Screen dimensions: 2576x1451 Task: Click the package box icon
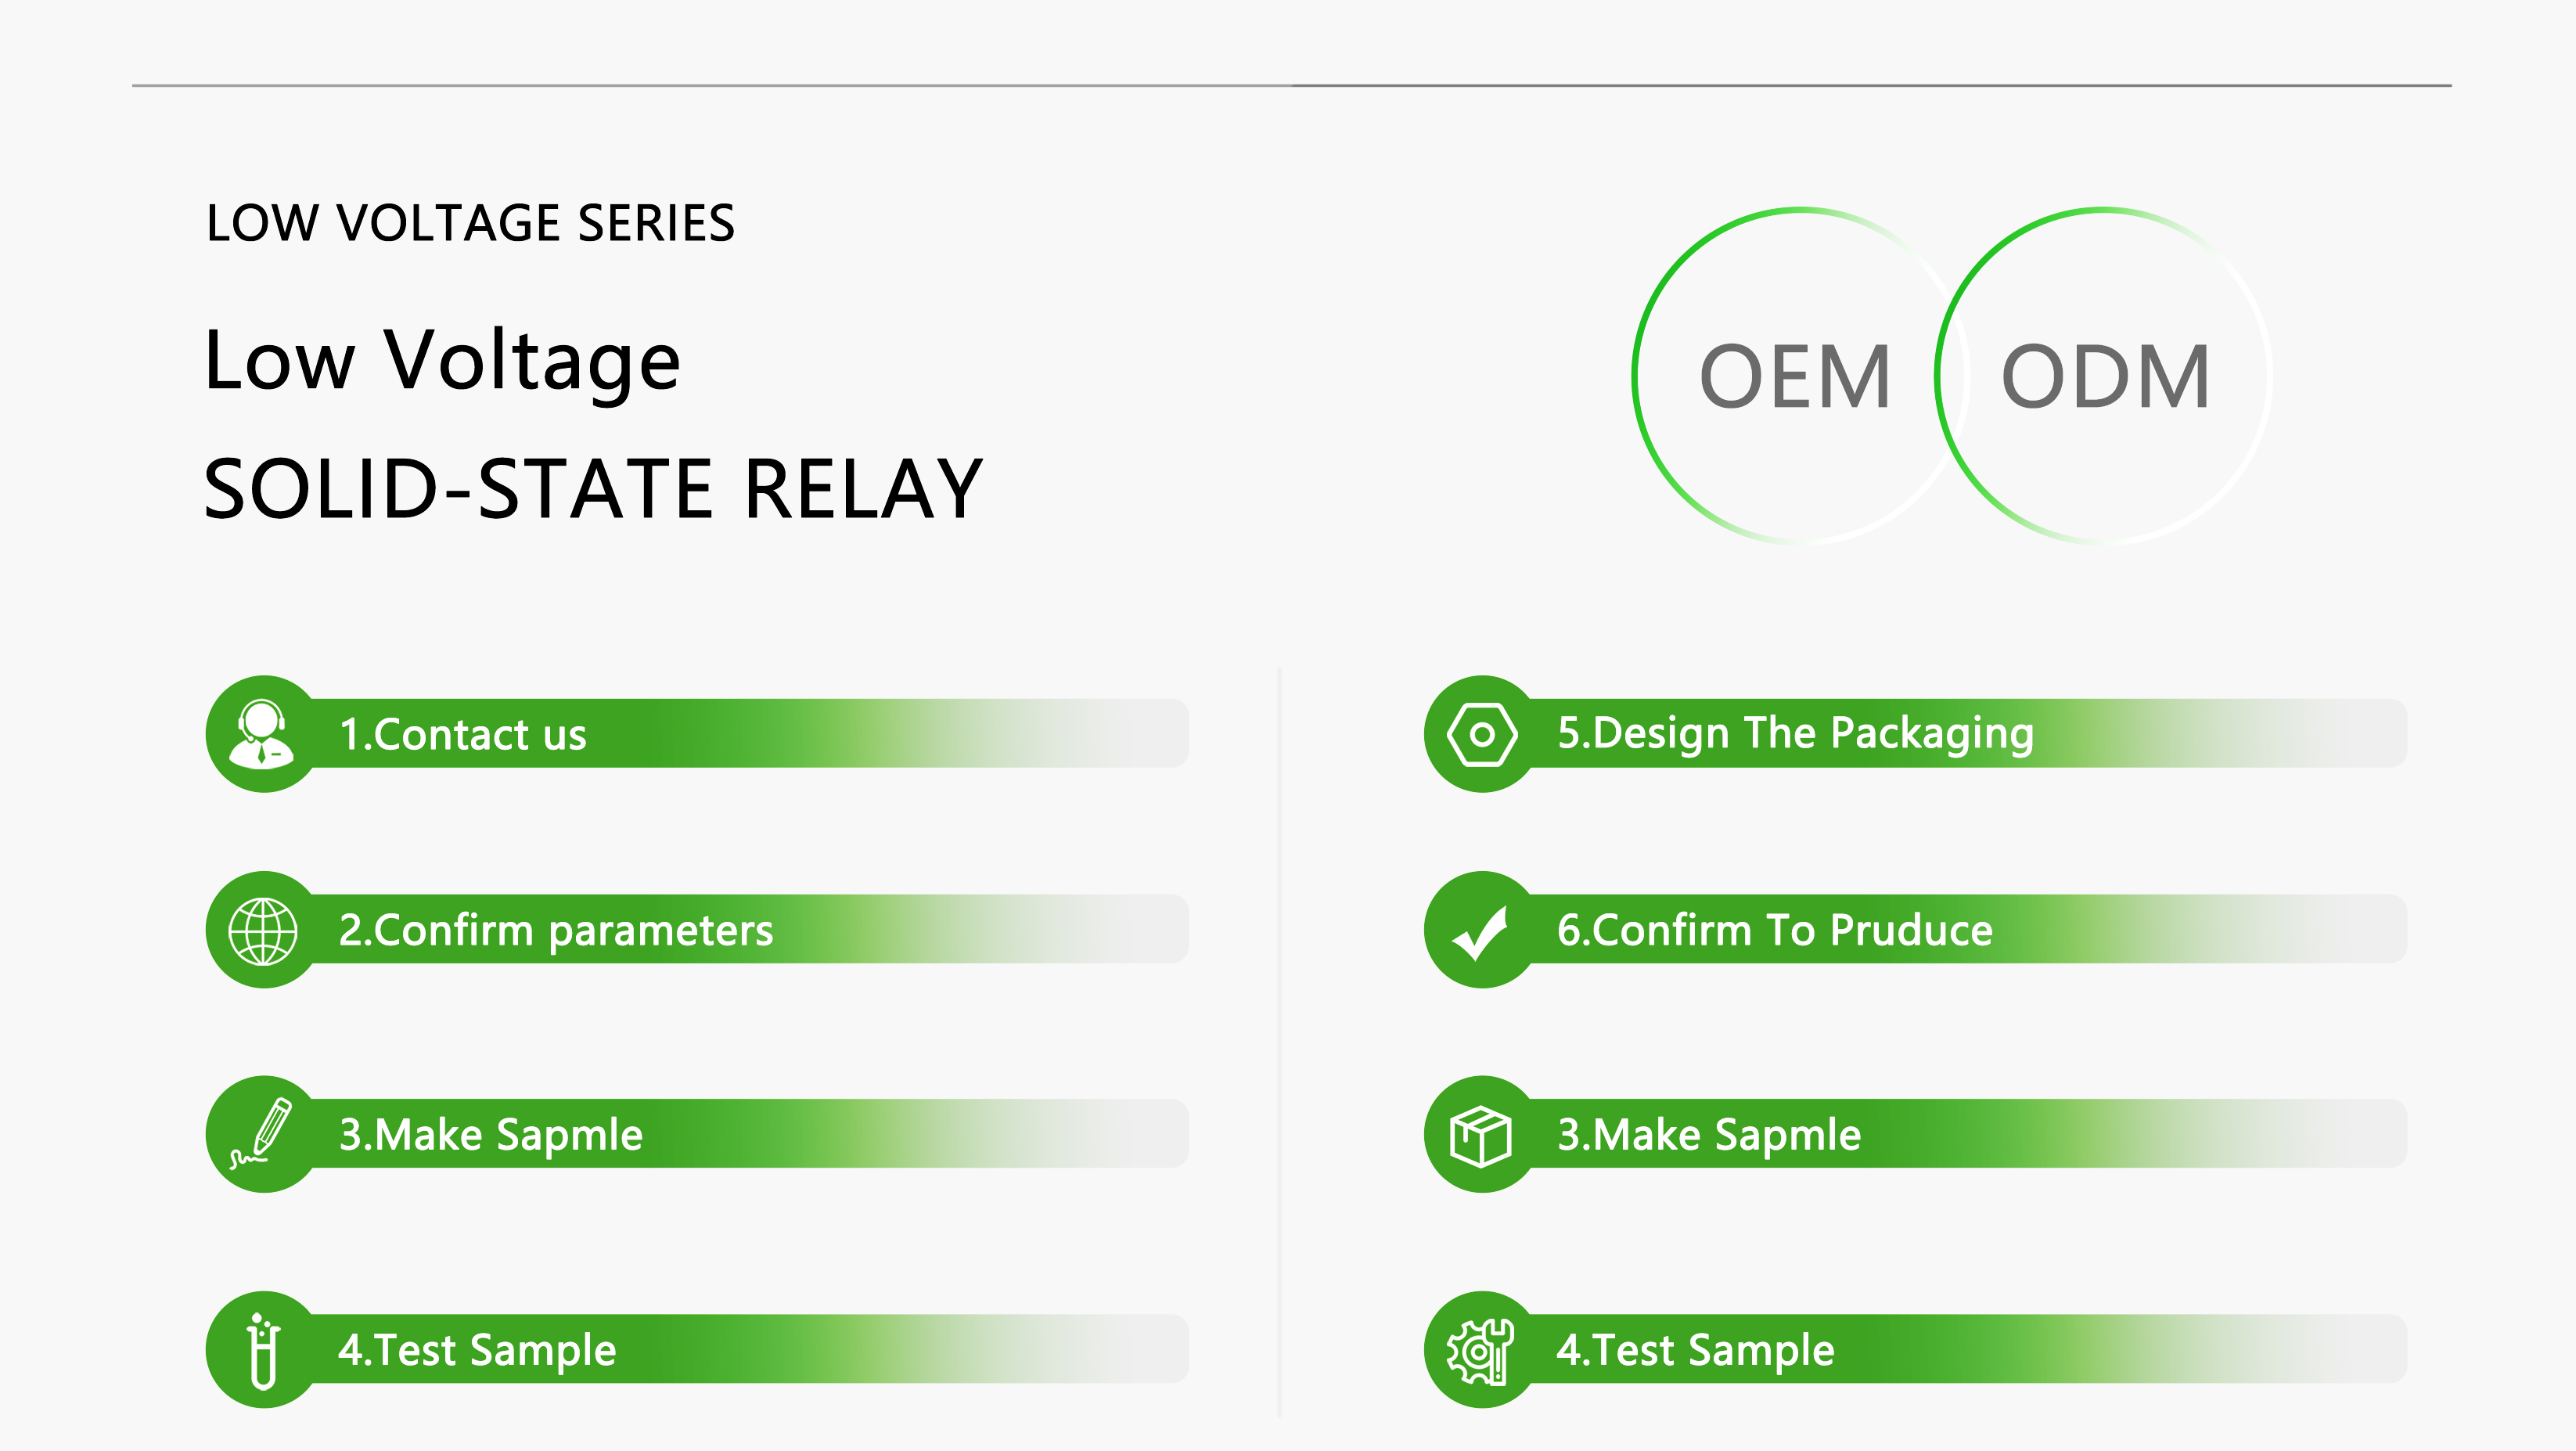1481,1136
